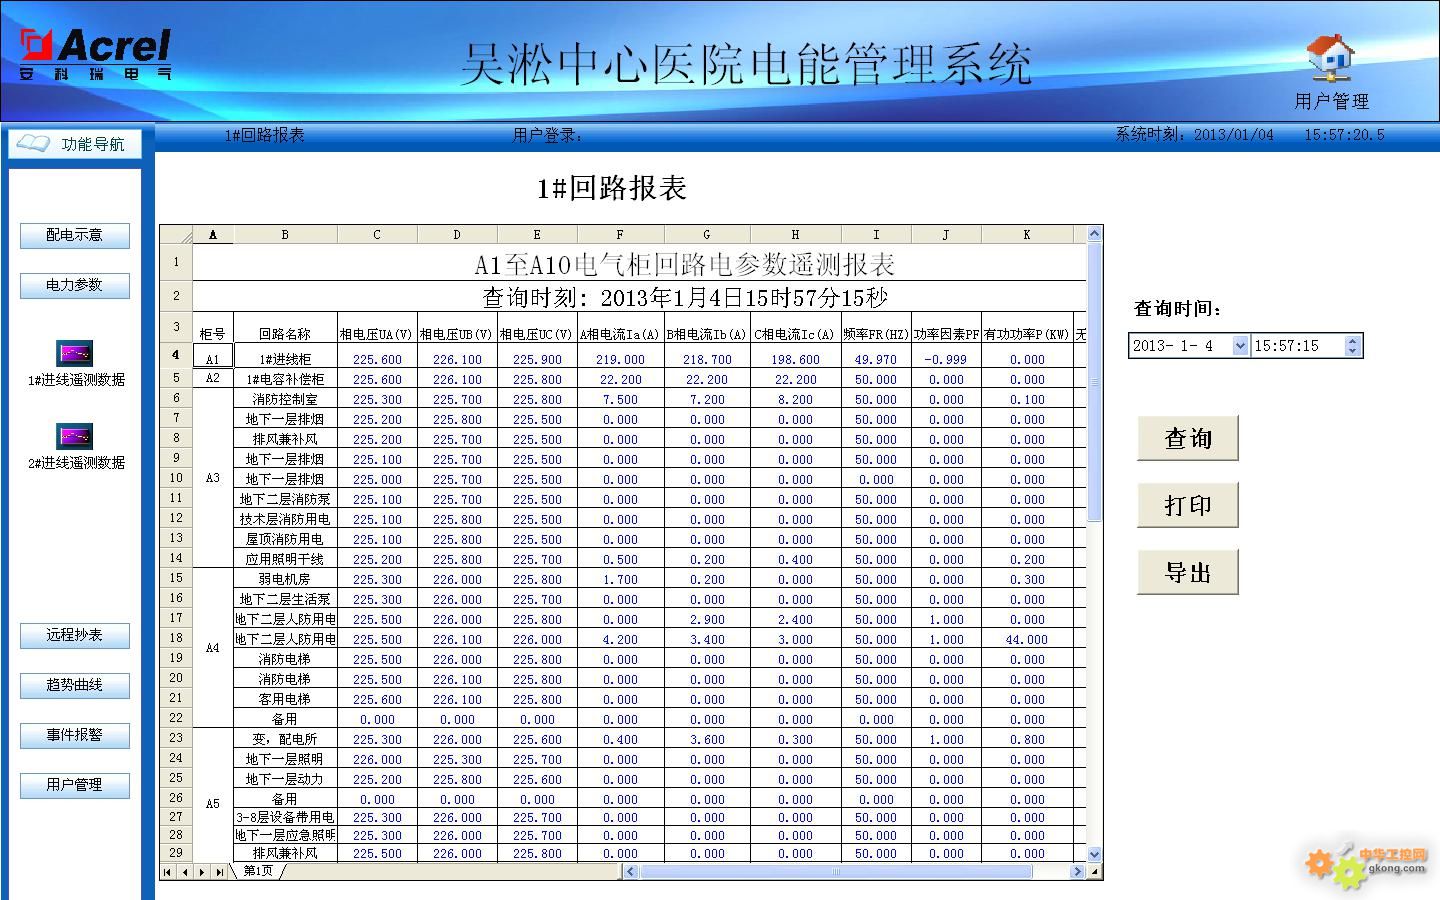Open the query date dropdown
1440x900 pixels.
tap(1240, 346)
